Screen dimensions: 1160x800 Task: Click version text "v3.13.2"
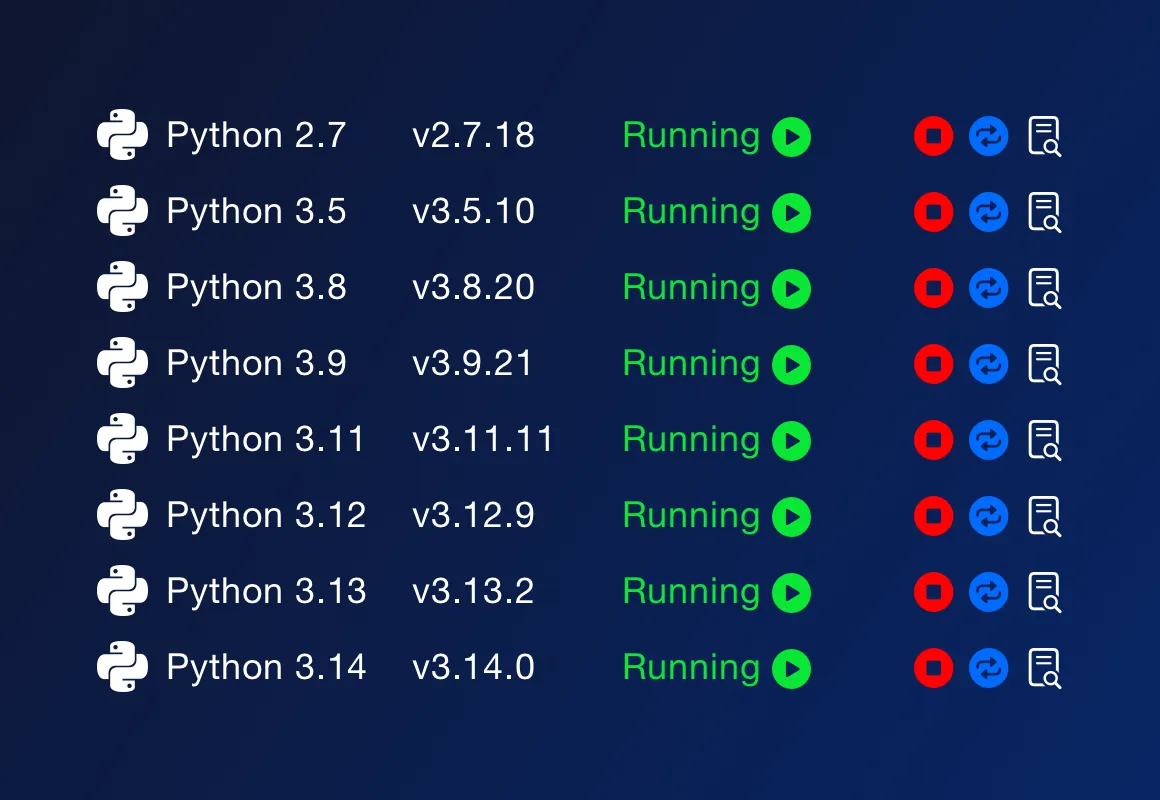click(473, 591)
